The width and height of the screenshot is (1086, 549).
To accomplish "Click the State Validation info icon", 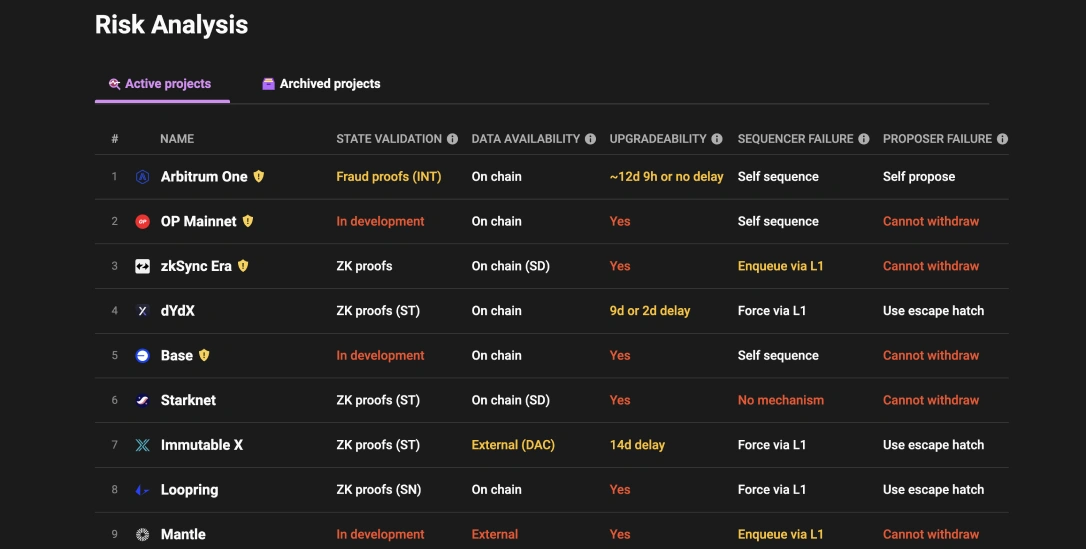I will pos(453,139).
